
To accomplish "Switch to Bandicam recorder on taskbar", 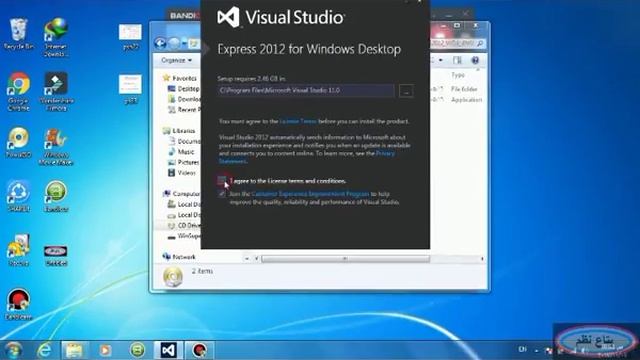I will tap(199, 350).
